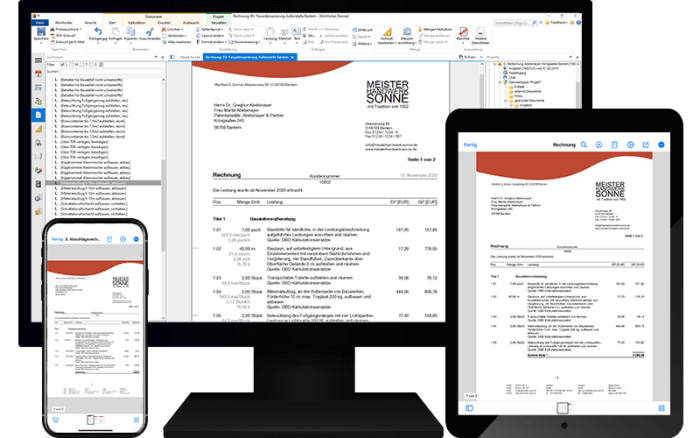Click the Suchen input field
This screenshot has height=438, width=700.
(112, 71)
